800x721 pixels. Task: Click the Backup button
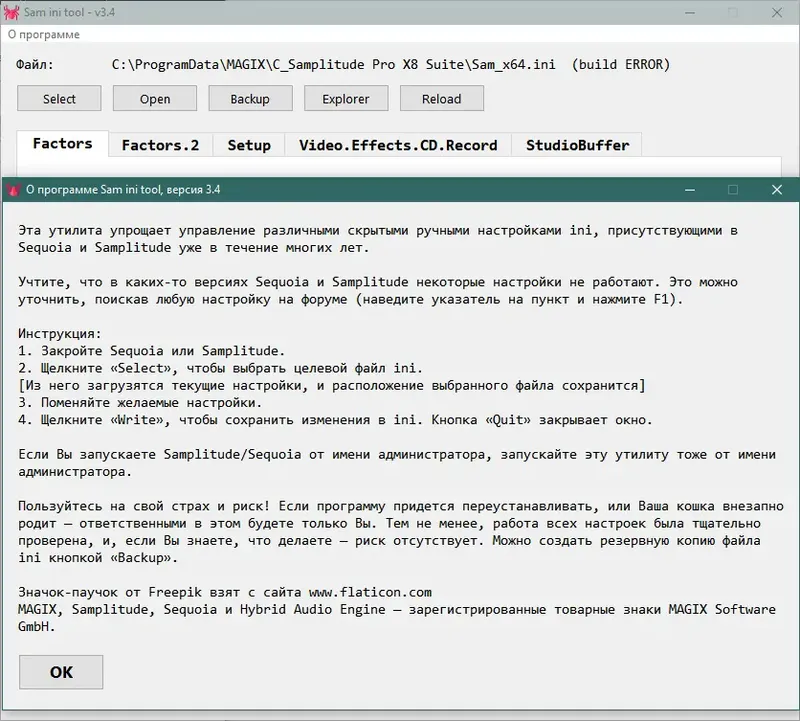coord(250,98)
